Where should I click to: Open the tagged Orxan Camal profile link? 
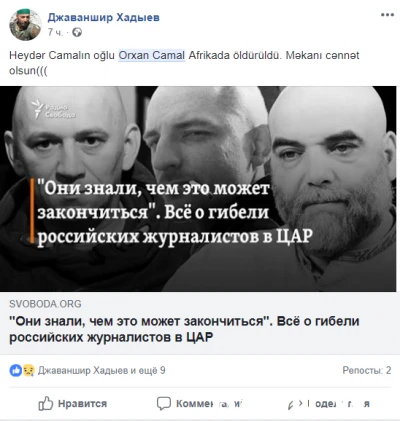(x=152, y=55)
